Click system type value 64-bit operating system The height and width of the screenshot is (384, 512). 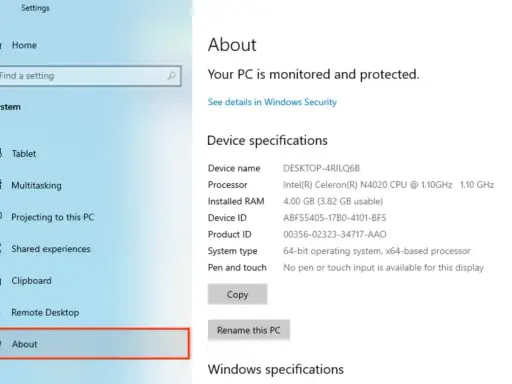377,251
